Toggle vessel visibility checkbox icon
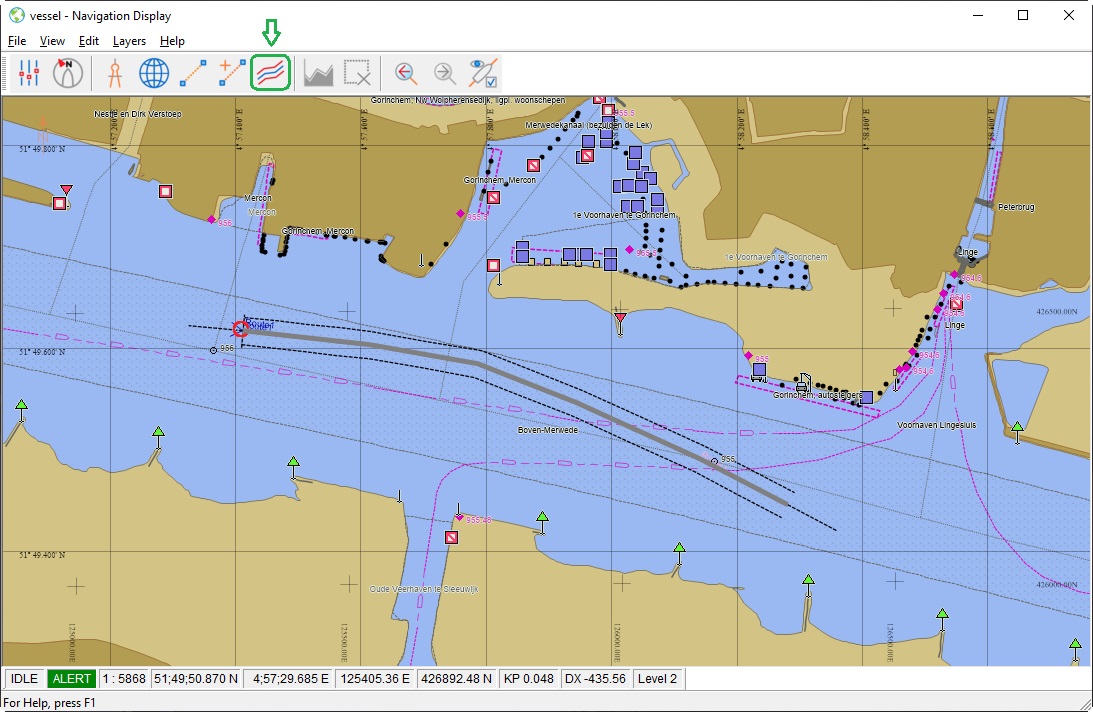The height and width of the screenshot is (712, 1093). click(484, 73)
